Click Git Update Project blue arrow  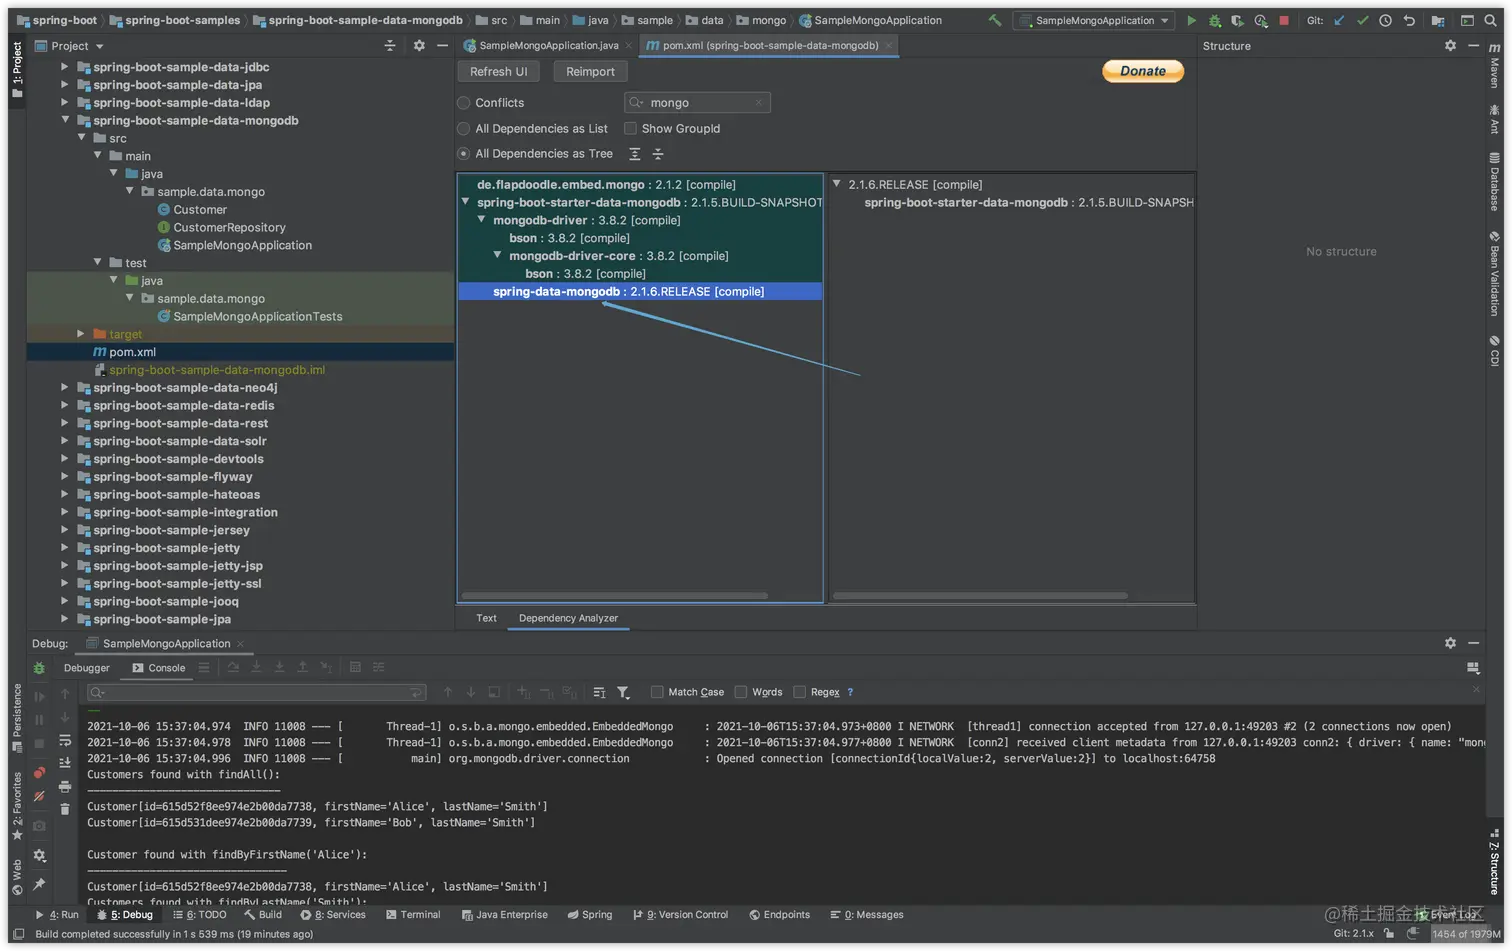click(1339, 20)
